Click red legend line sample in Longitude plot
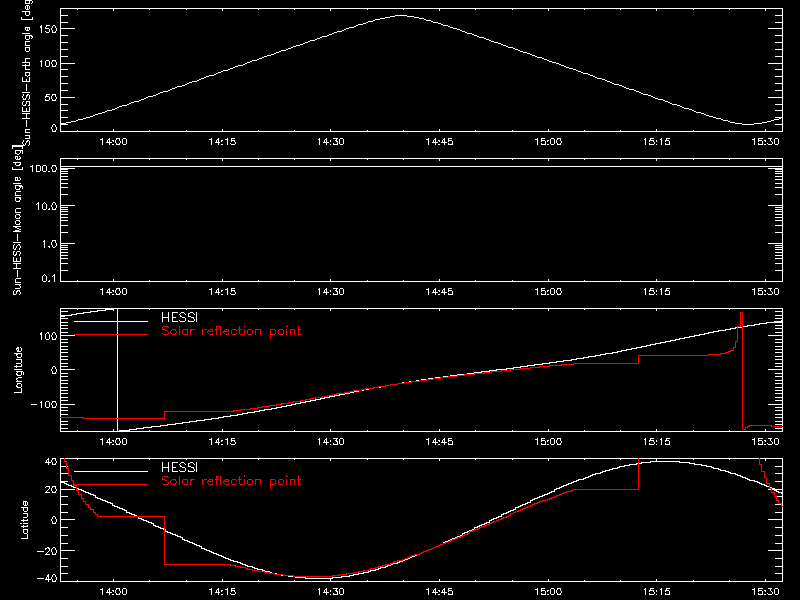Viewport: 800px width, 600px height. coord(111,335)
